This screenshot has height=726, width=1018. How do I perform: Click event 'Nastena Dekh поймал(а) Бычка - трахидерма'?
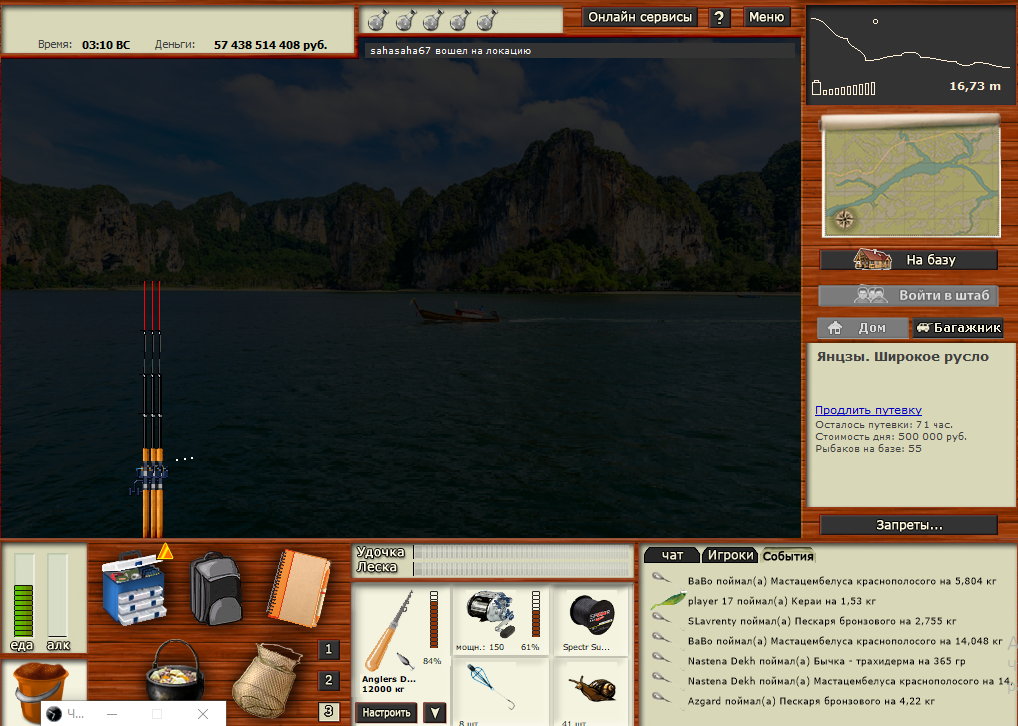[x=826, y=661]
